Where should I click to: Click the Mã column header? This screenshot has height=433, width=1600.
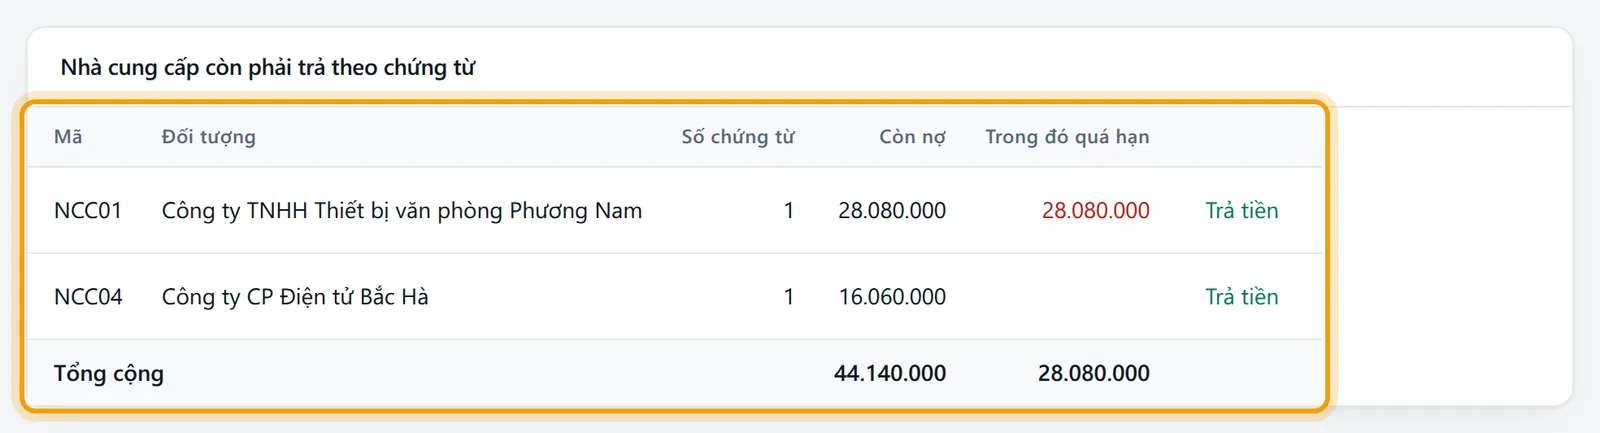(68, 136)
